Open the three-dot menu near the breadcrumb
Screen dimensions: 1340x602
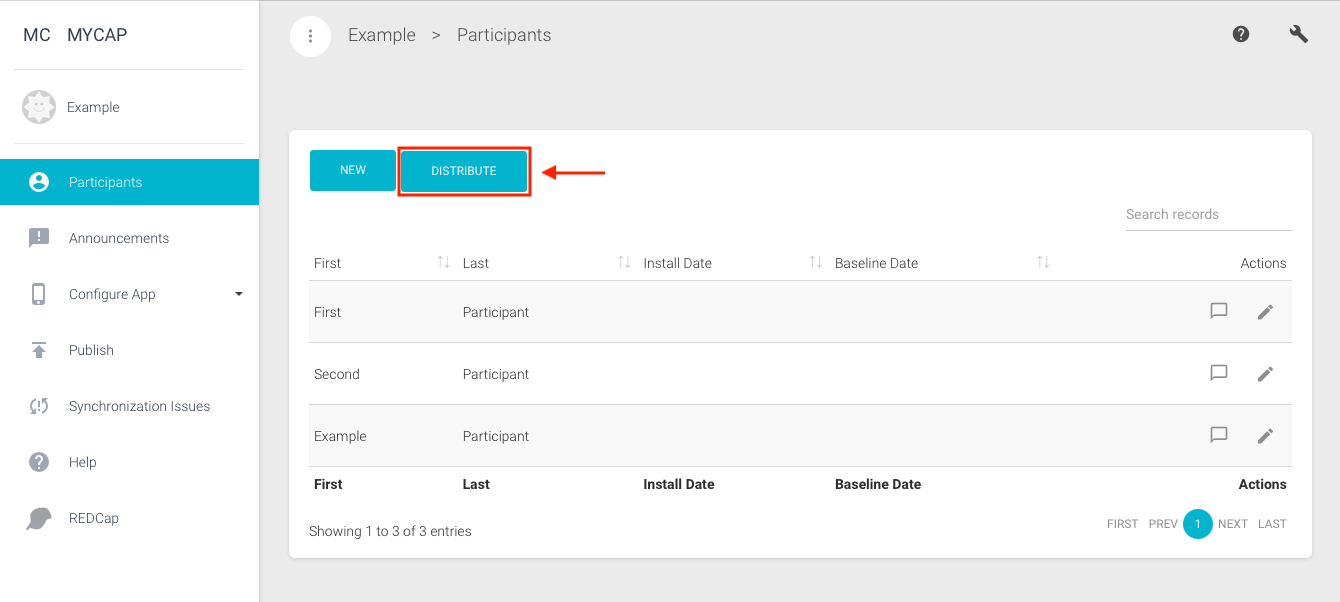point(310,35)
